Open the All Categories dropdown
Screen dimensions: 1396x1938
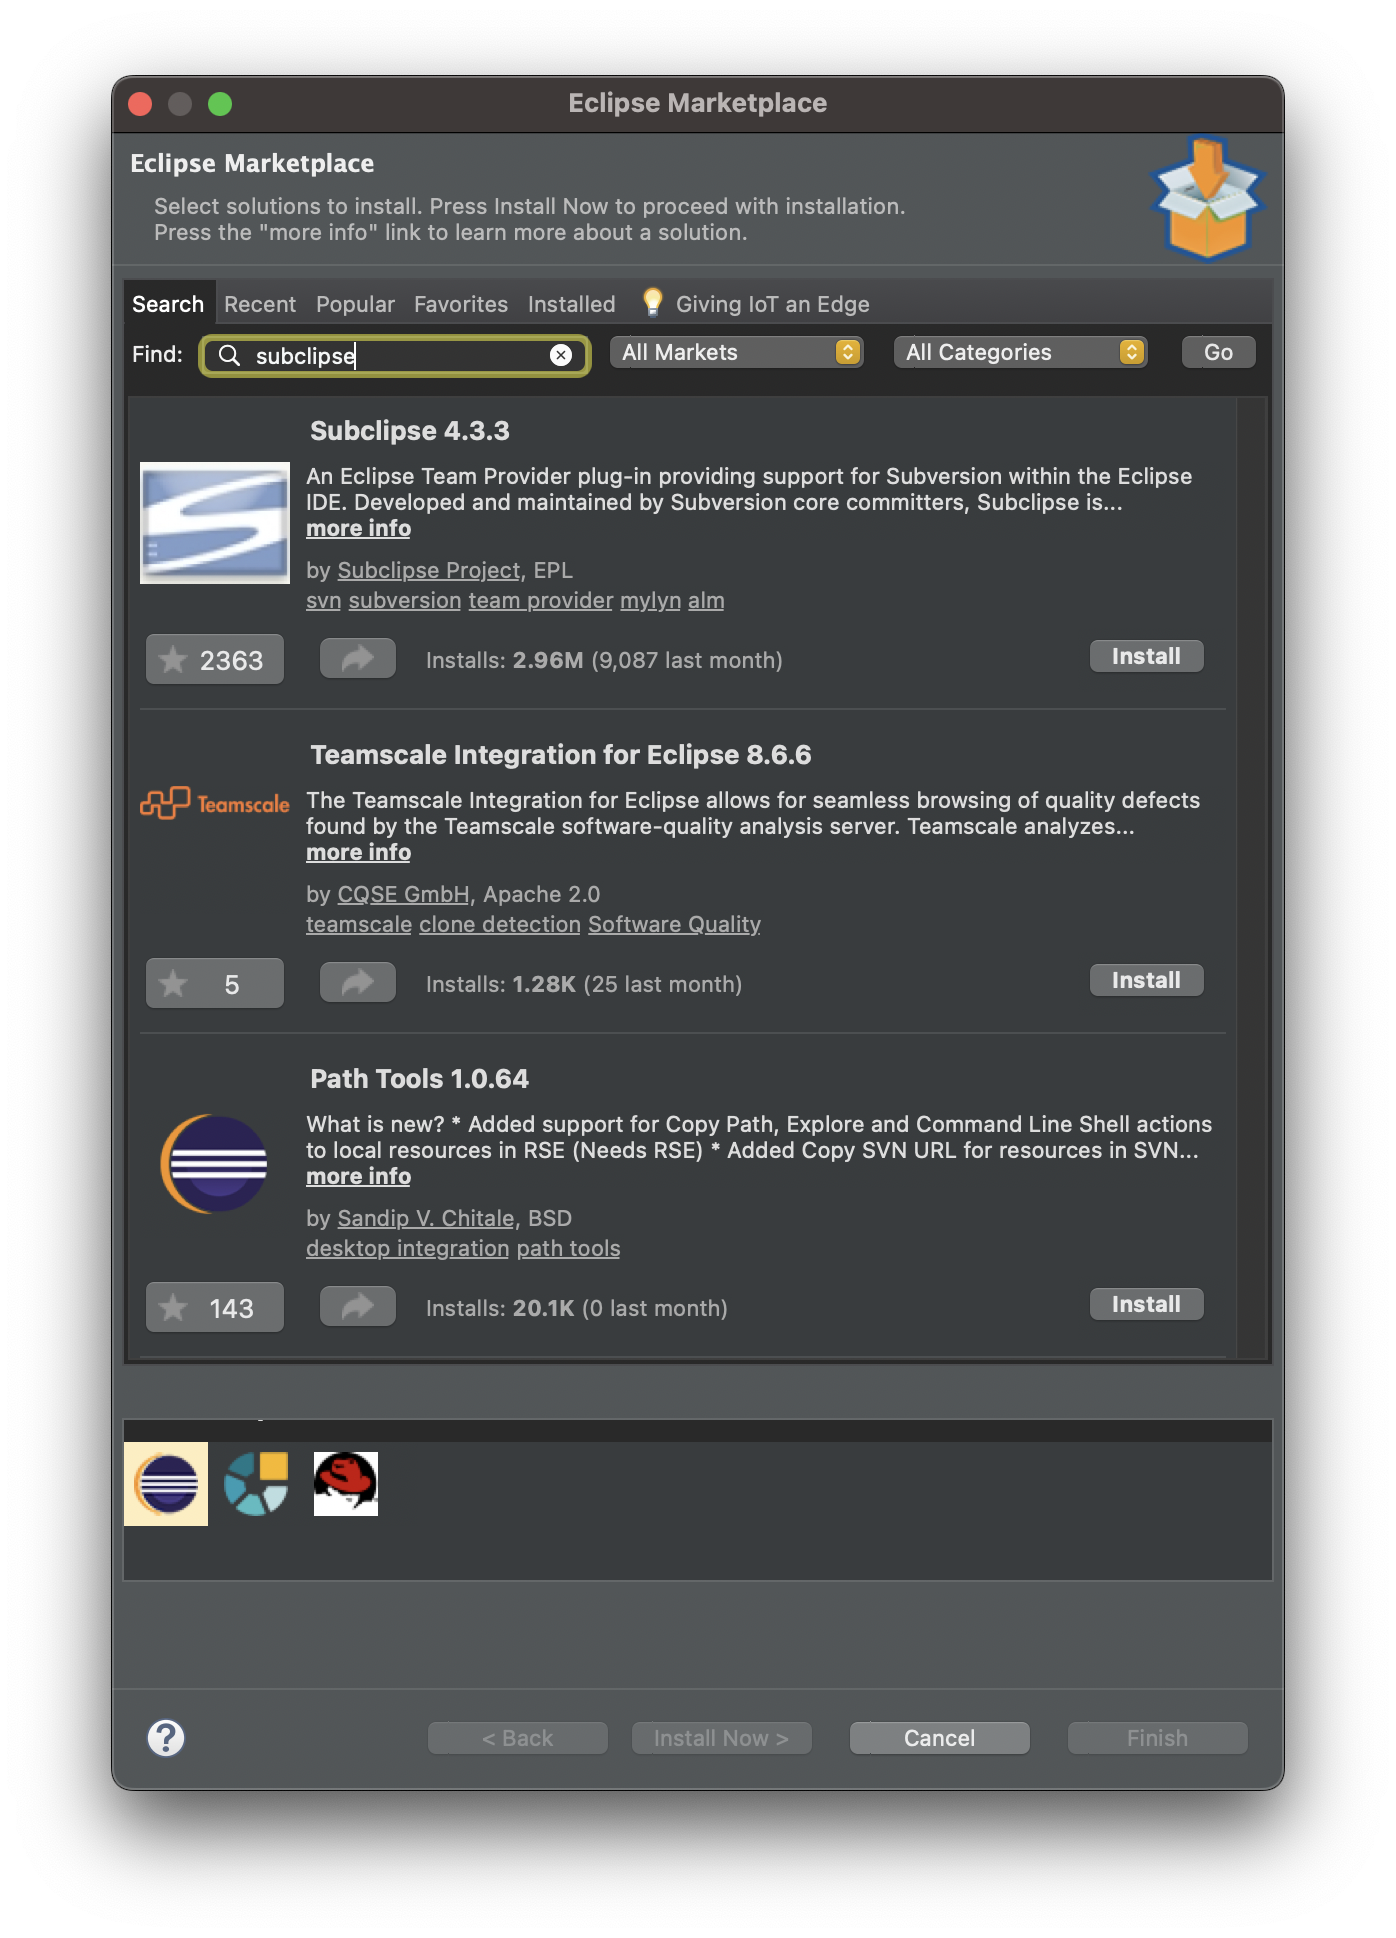coord(1021,352)
